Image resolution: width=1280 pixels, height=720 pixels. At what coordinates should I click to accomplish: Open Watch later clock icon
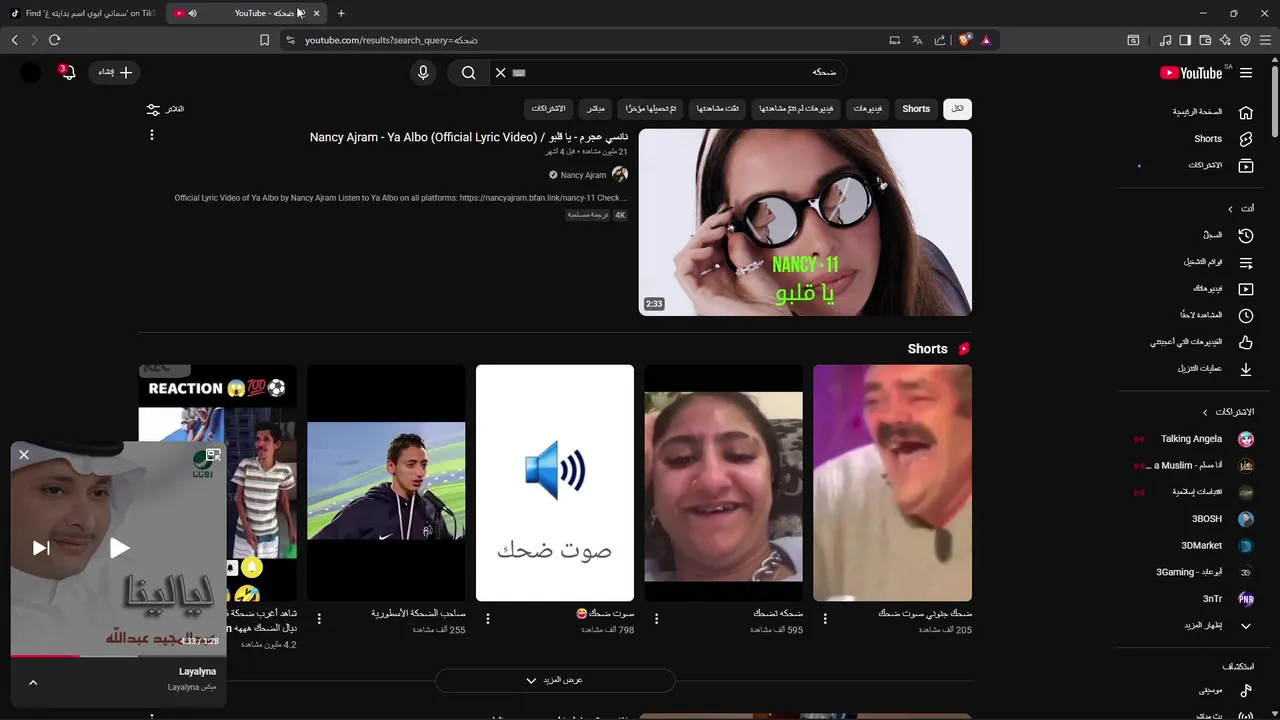tap(1246, 316)
